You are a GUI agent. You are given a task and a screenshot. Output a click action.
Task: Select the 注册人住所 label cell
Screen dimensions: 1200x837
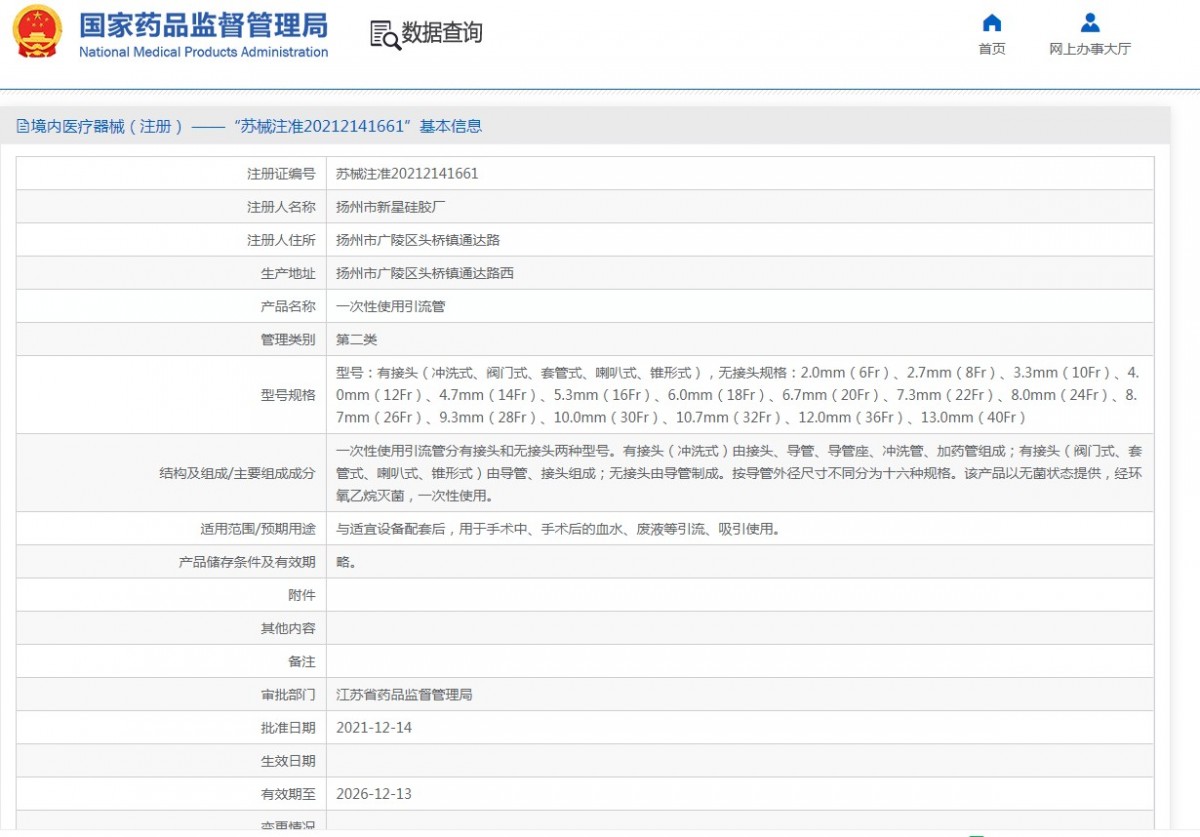tap(170, 240)
